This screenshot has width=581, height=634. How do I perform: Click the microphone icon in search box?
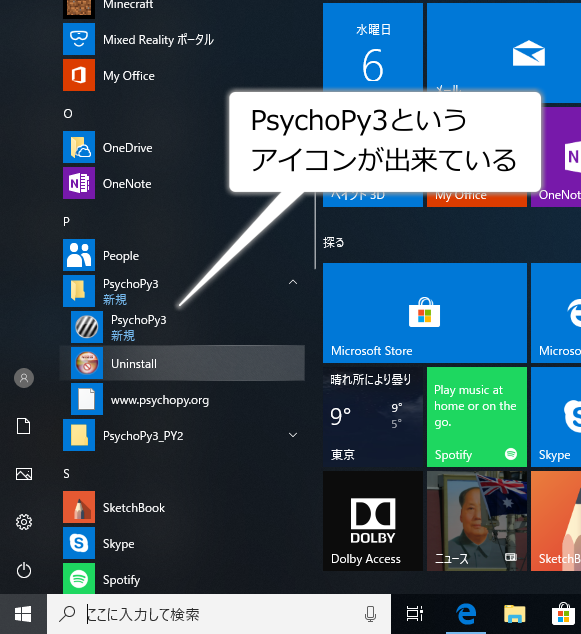click(370, 614)
